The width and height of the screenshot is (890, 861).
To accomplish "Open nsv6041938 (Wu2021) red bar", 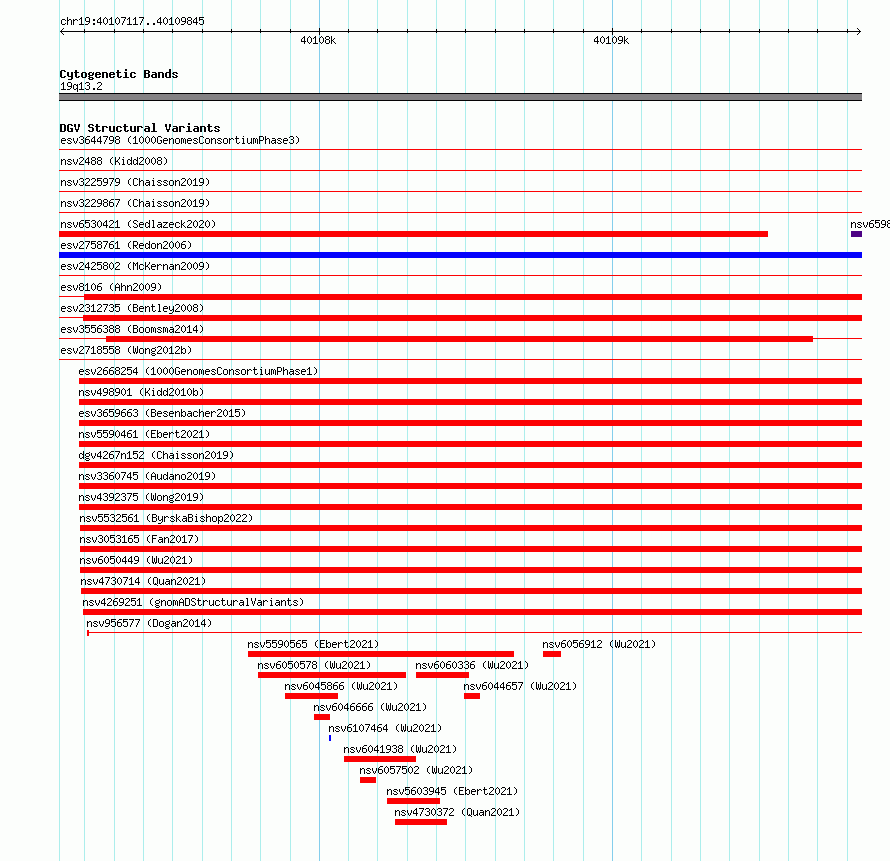I will pyautogui.click(x=380, y=759).
